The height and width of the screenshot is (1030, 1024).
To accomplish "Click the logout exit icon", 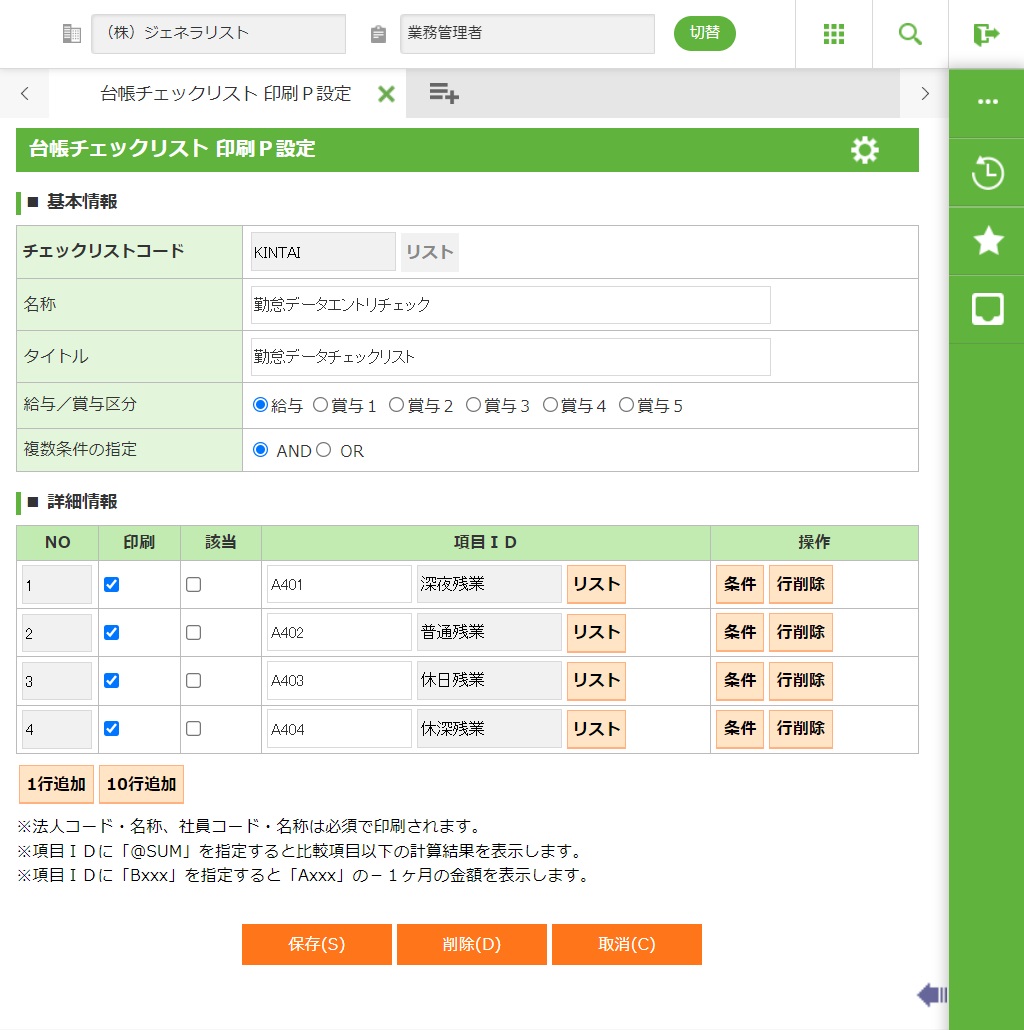I will tap(986, 34).
